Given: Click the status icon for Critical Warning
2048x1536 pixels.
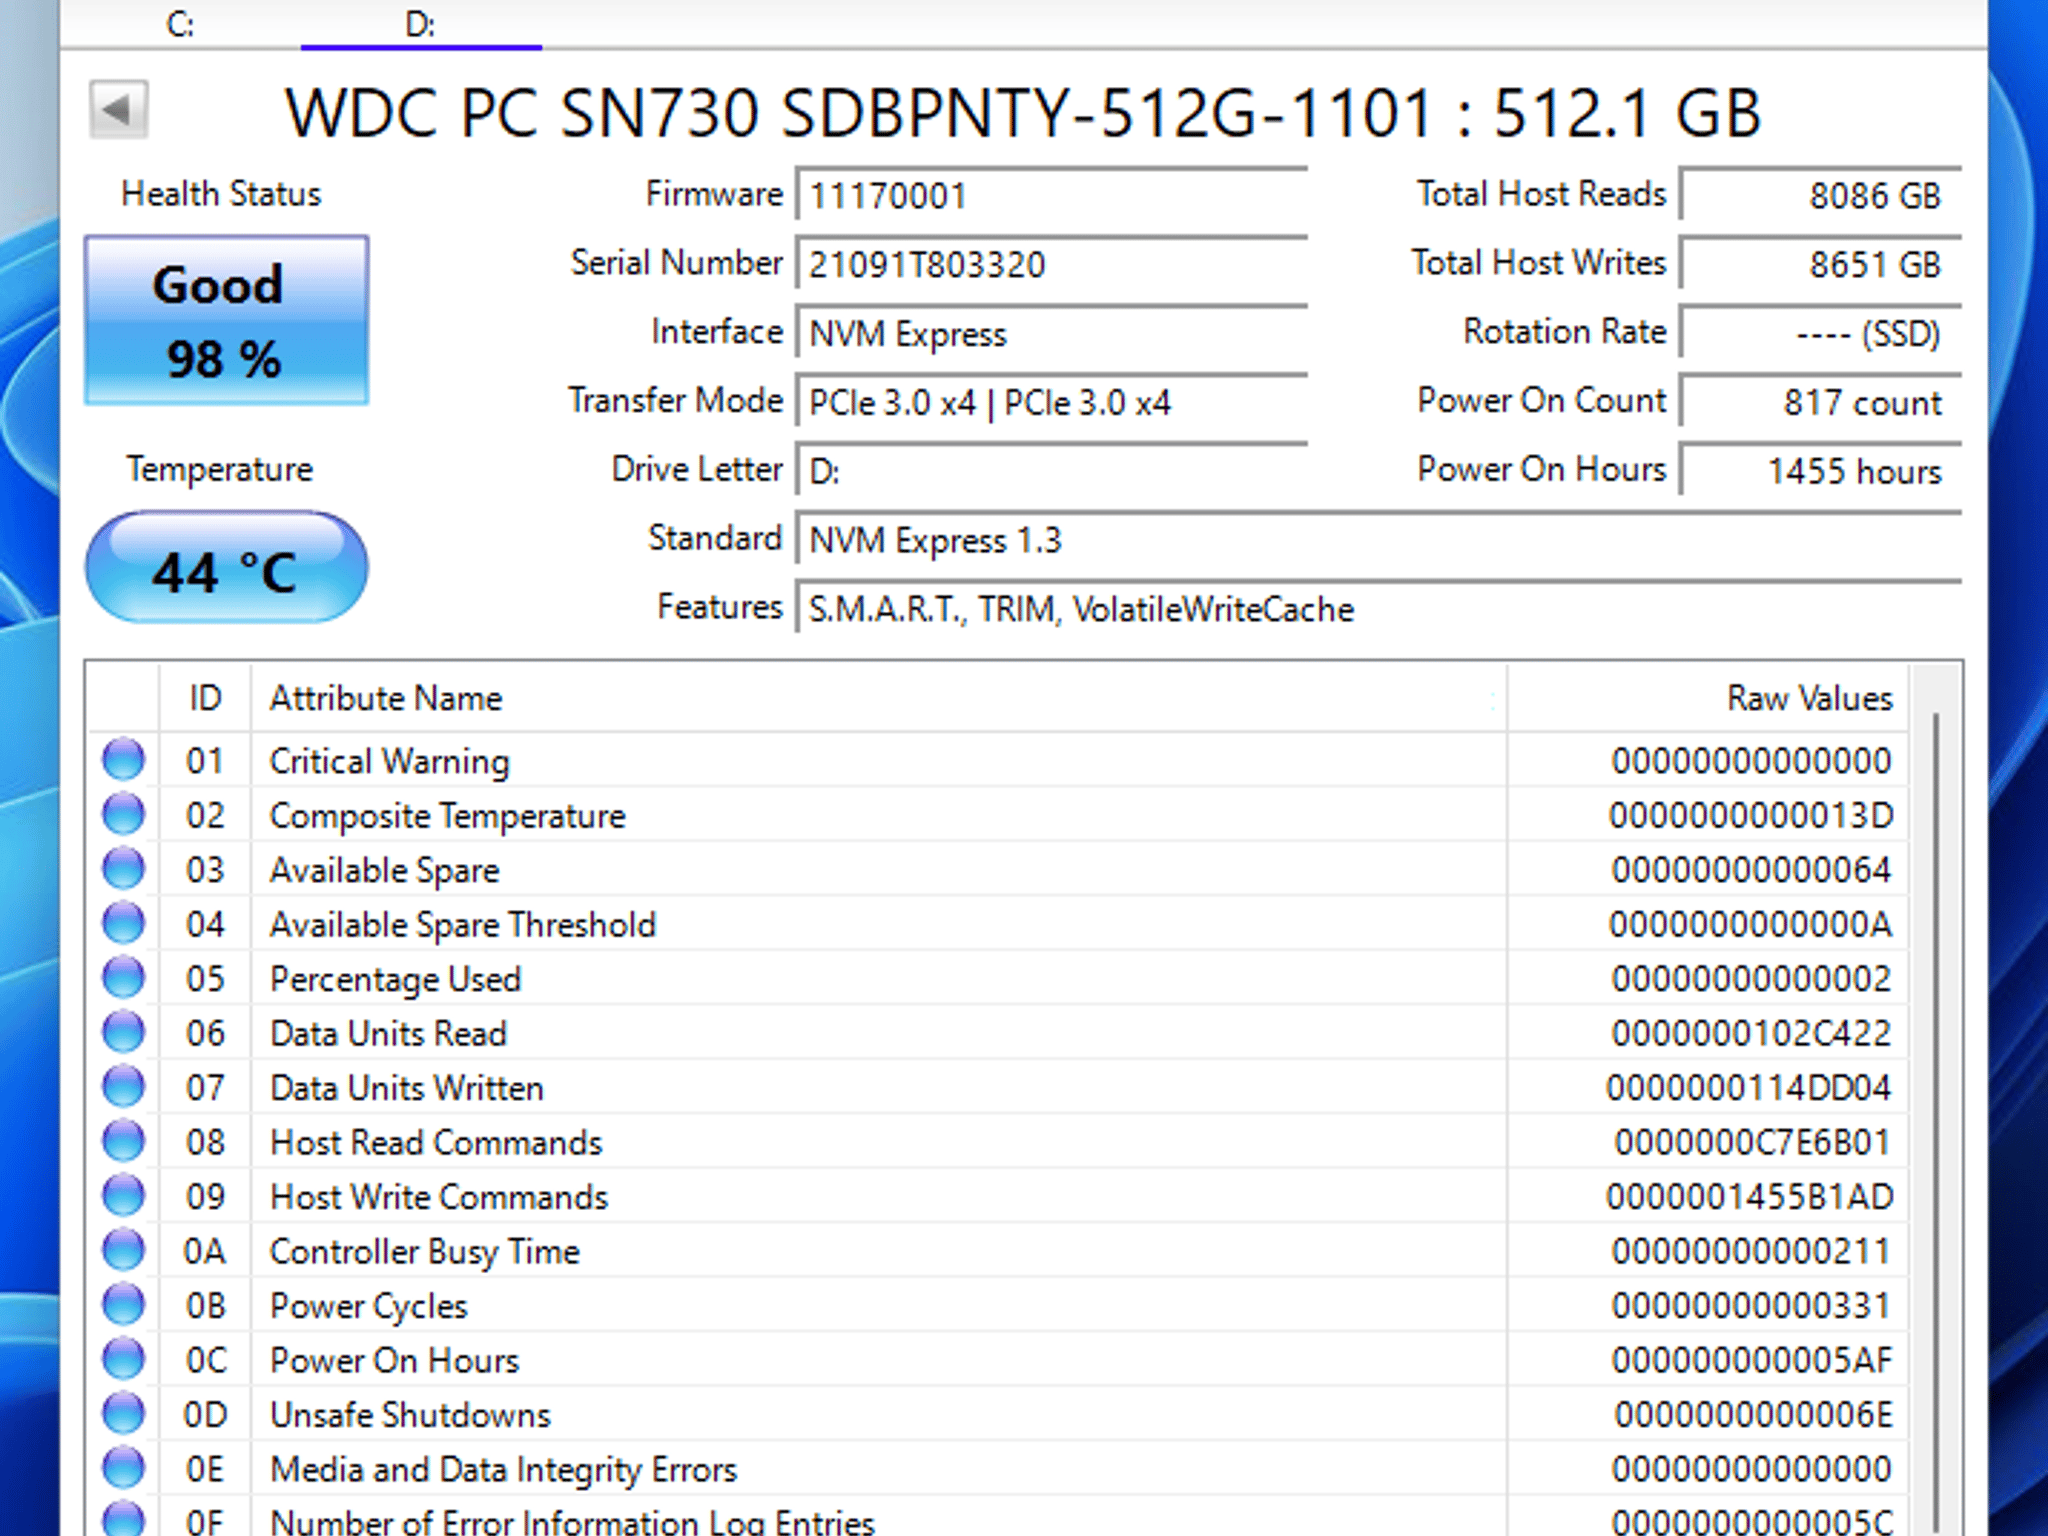Looking at the screenshot, I should point(124,760).
